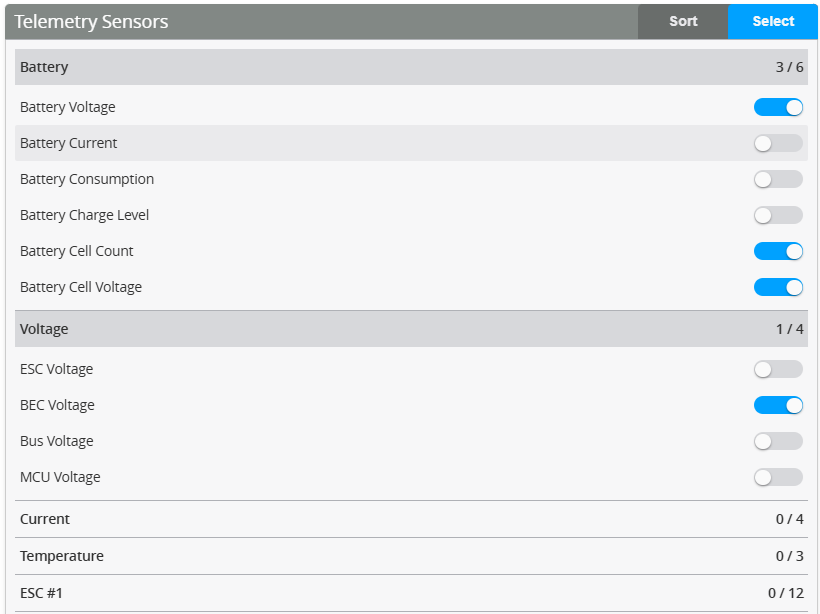The image size is (820, 614).
Task: Expand the ESC #1 section
Action: click(400, 592)
